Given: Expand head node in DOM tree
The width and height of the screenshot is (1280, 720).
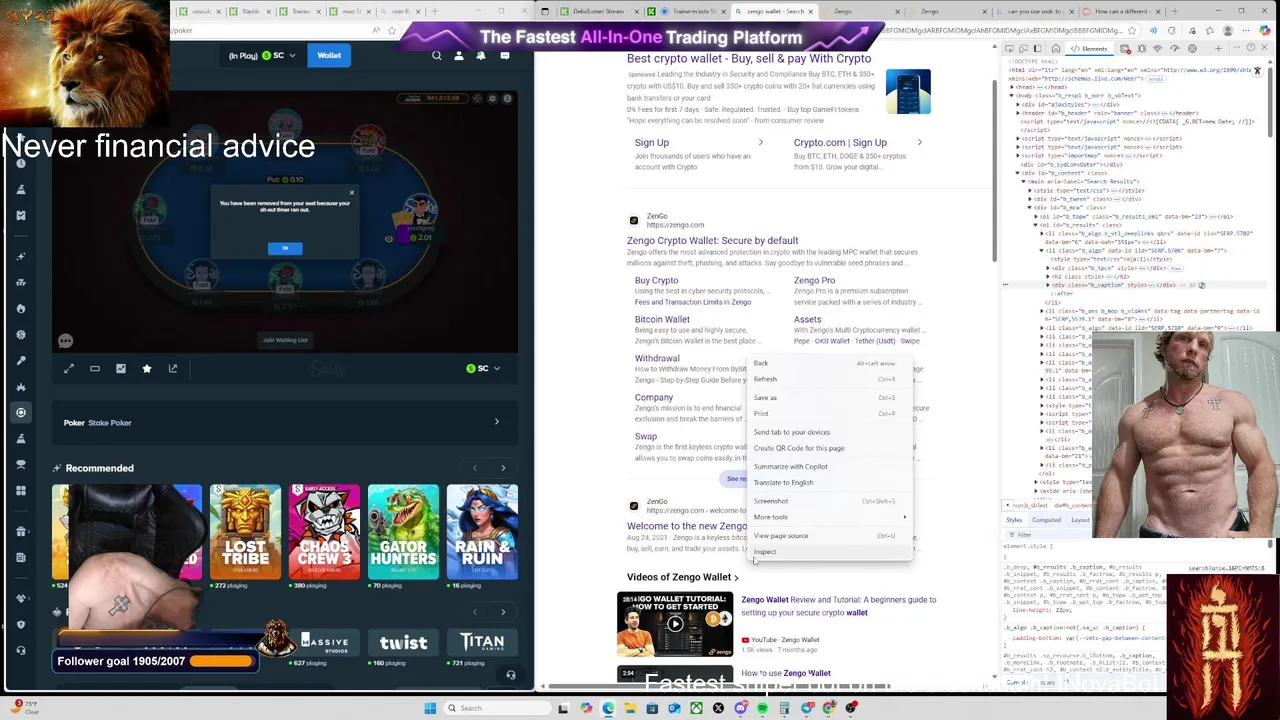Looking at the screenshot, I should tap(1011, 87).
